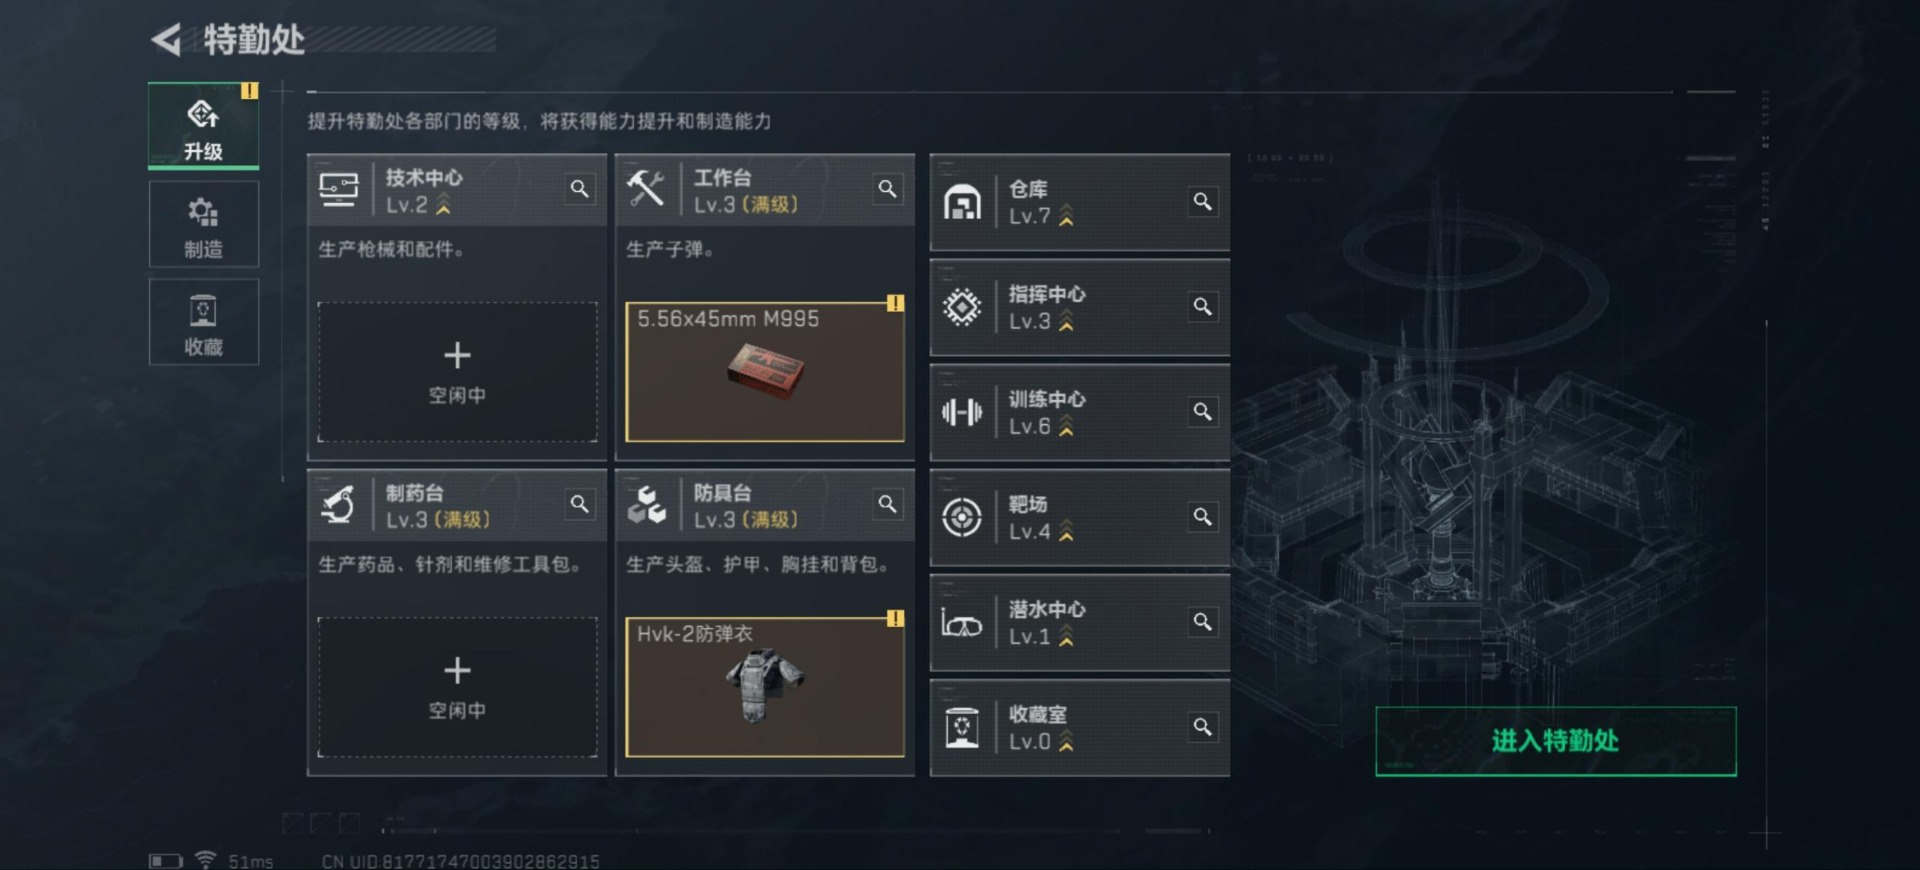Add production in idle 技术中心 slot

[x=457, y=372]
